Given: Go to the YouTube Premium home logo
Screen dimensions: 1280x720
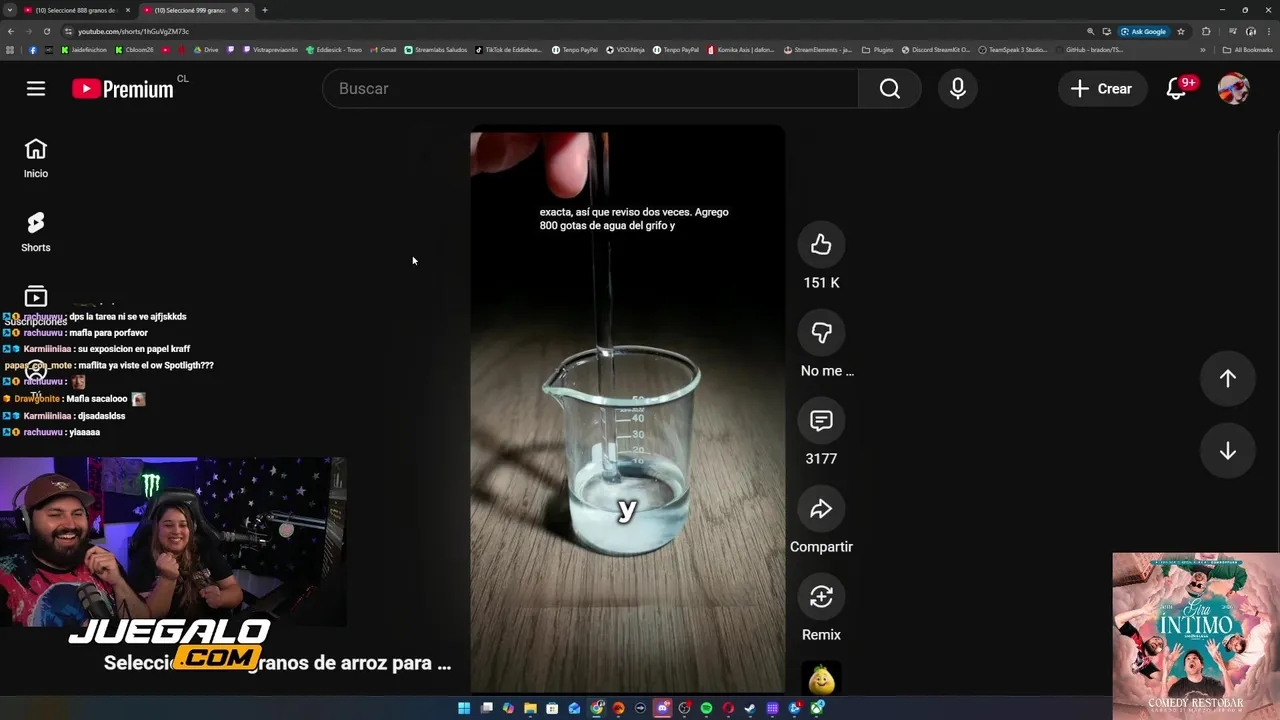Looking at the screenshot, I should [123, 89].
